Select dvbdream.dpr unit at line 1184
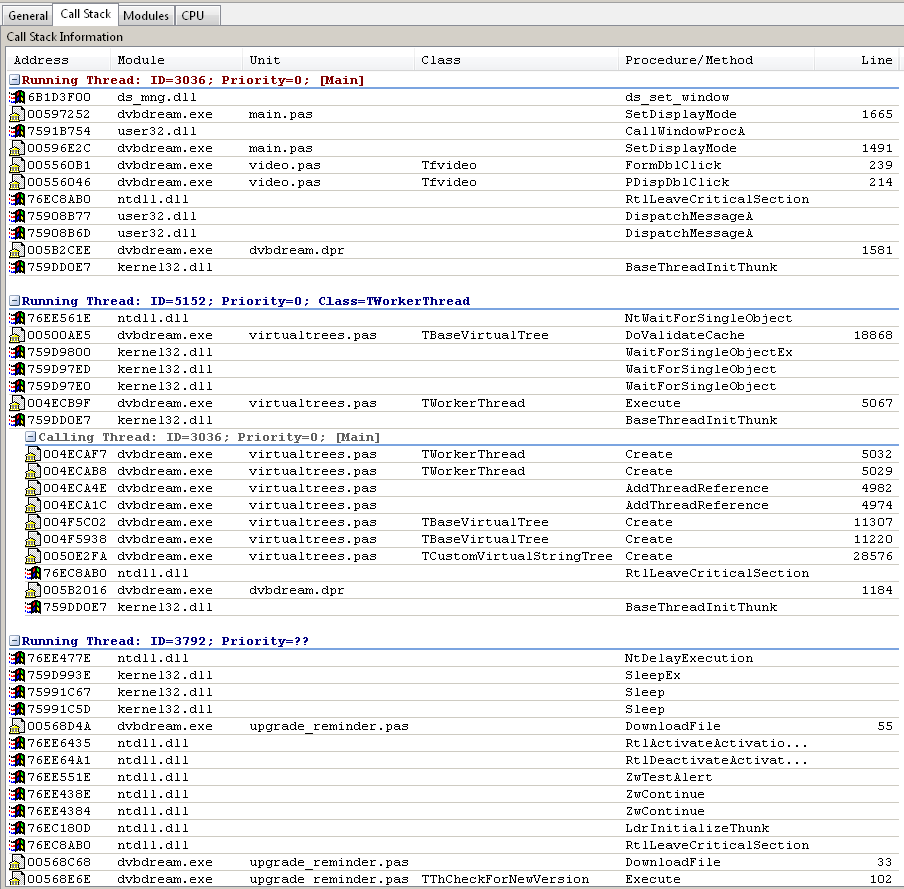Image resolution: width=904 pixels, height=889 pixels. (x=296, y=590)
